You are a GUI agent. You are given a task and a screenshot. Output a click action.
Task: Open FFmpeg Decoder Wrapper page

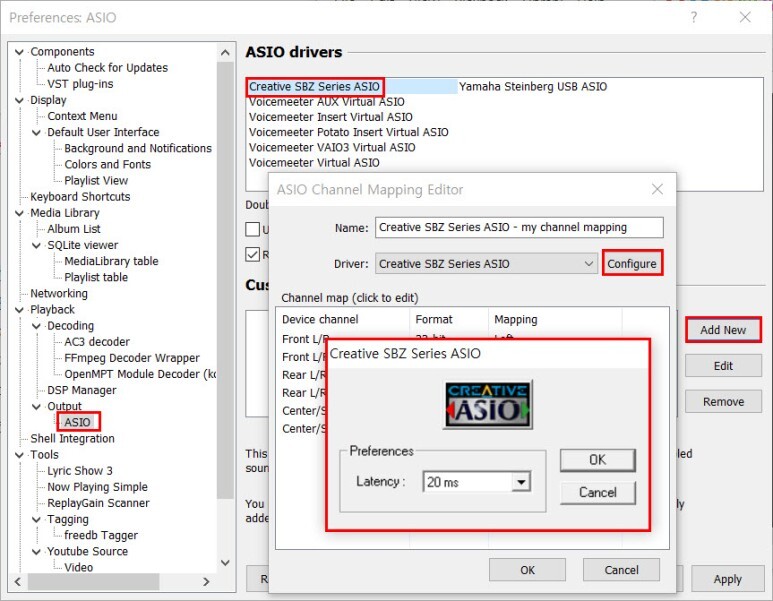click(x=132, y=358)
